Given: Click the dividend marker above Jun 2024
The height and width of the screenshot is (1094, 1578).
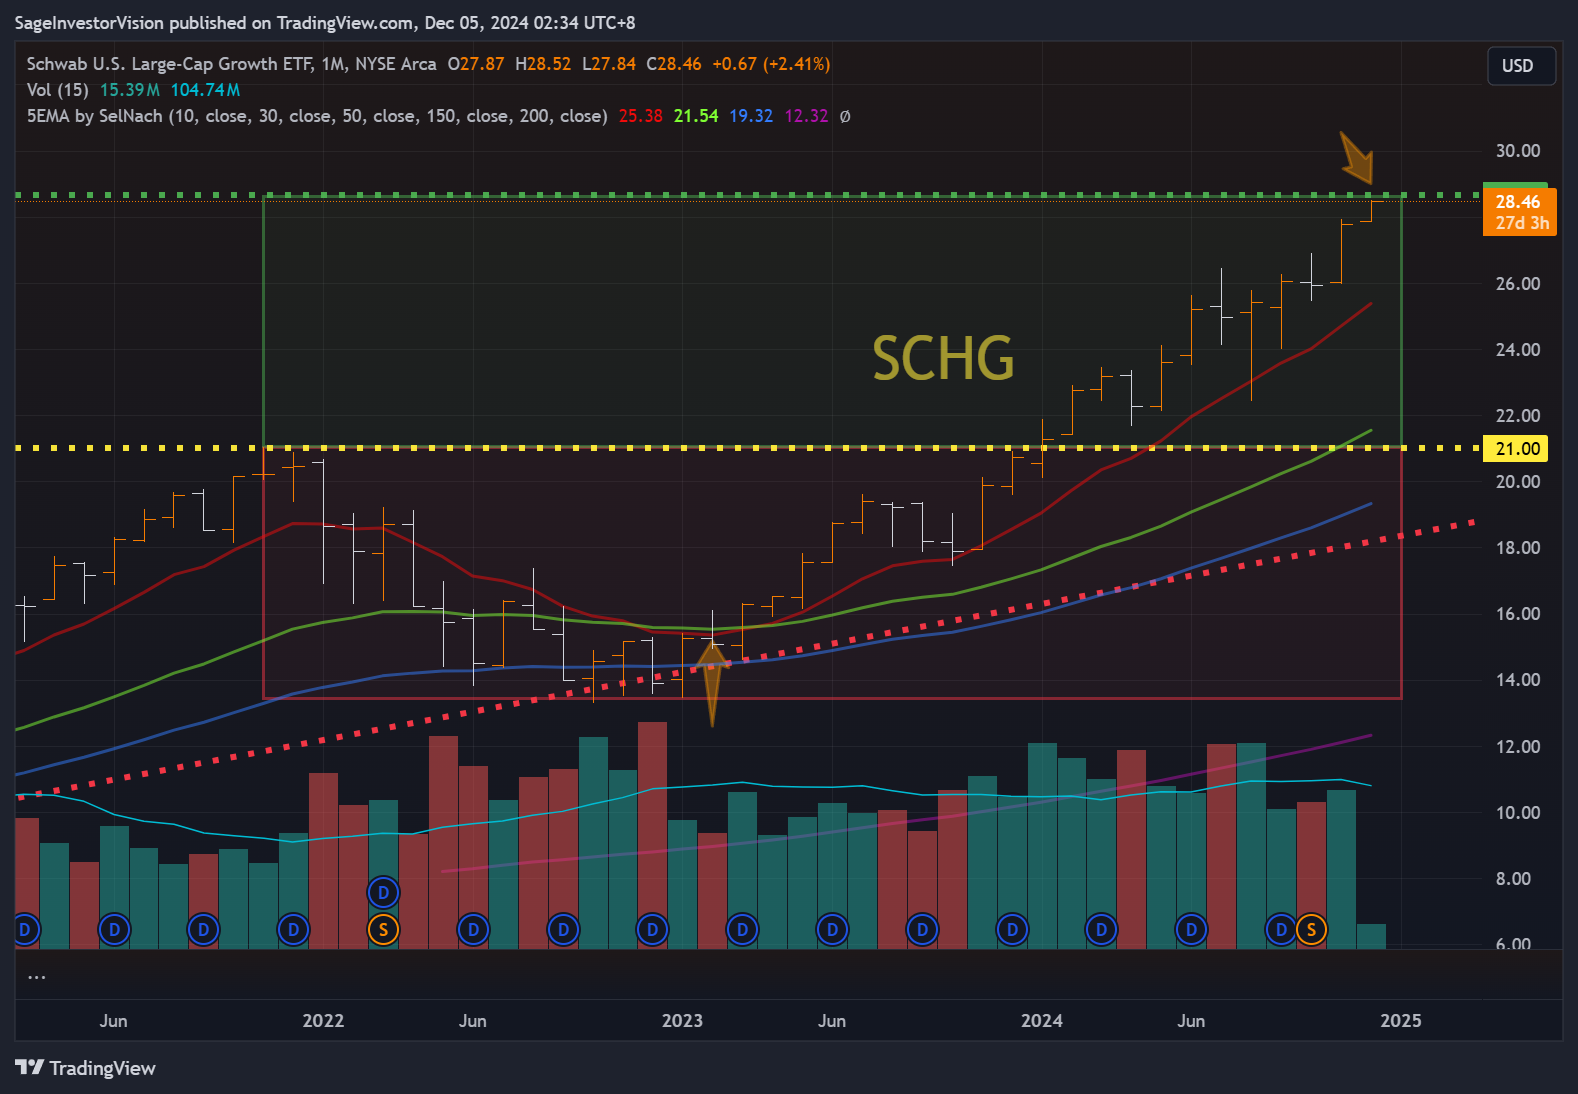Looking at the screenshot, I should pyautogui.click(x=1191, y=930).
